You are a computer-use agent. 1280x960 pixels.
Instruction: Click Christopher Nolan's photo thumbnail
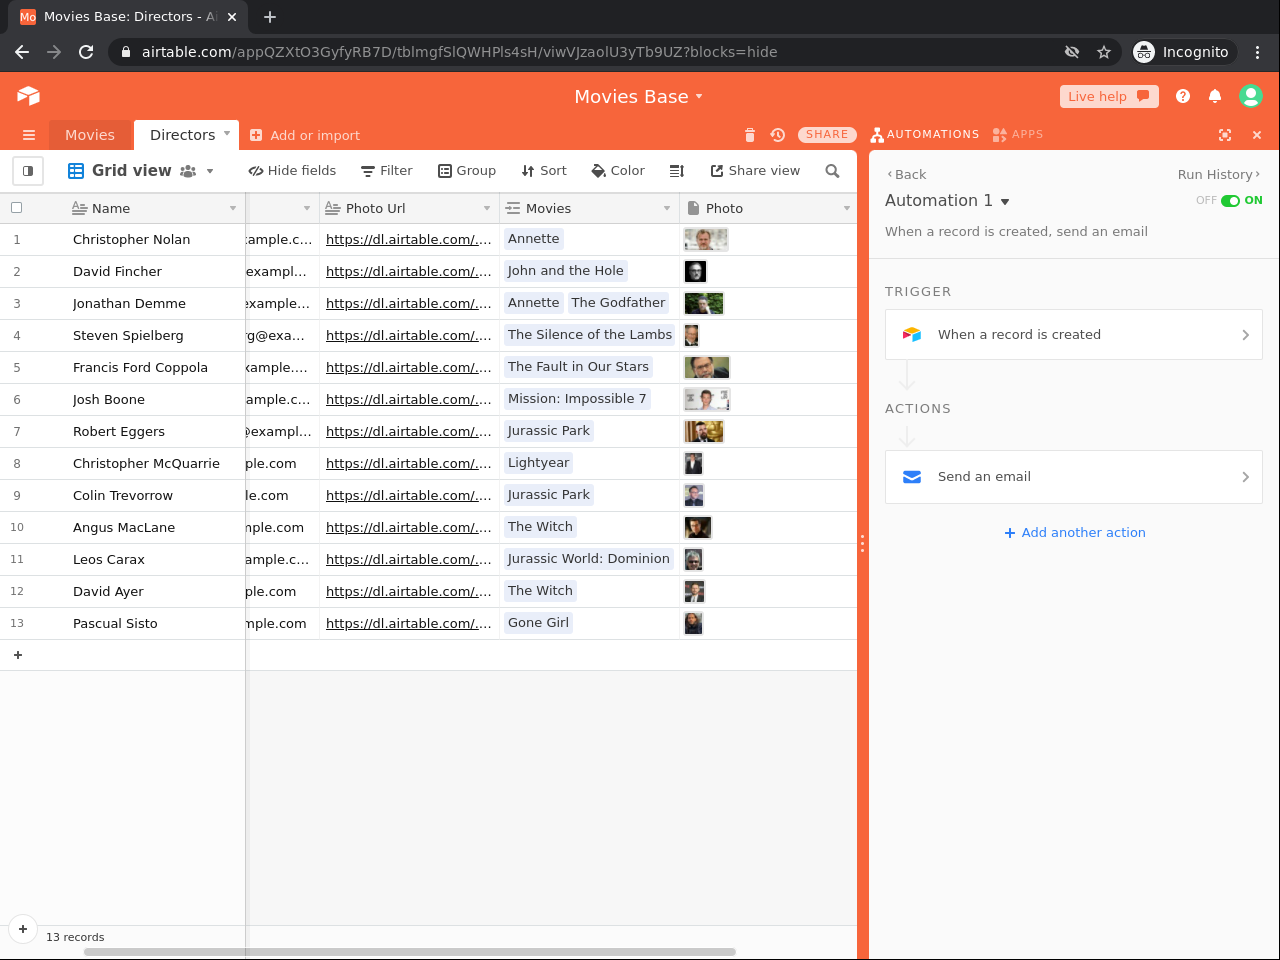tap(706, 239)
